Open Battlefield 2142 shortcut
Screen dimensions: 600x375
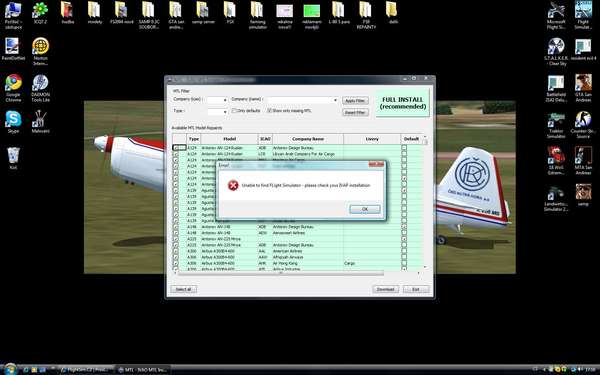556,88
